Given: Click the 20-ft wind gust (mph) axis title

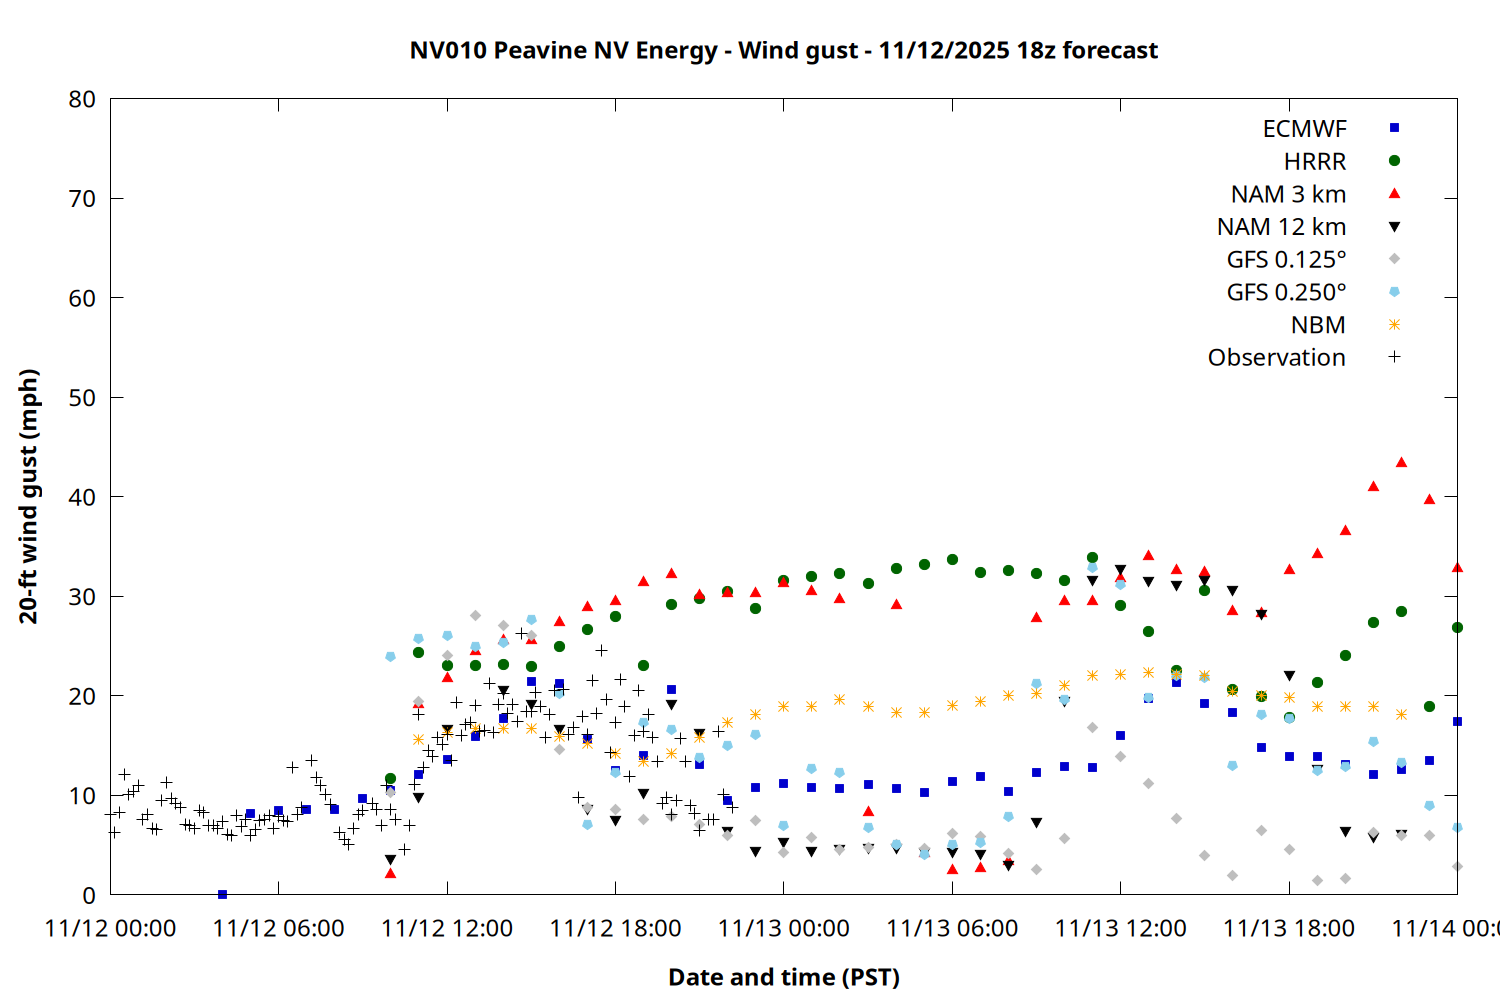Looking at the screenshot, I should [28, 496].
